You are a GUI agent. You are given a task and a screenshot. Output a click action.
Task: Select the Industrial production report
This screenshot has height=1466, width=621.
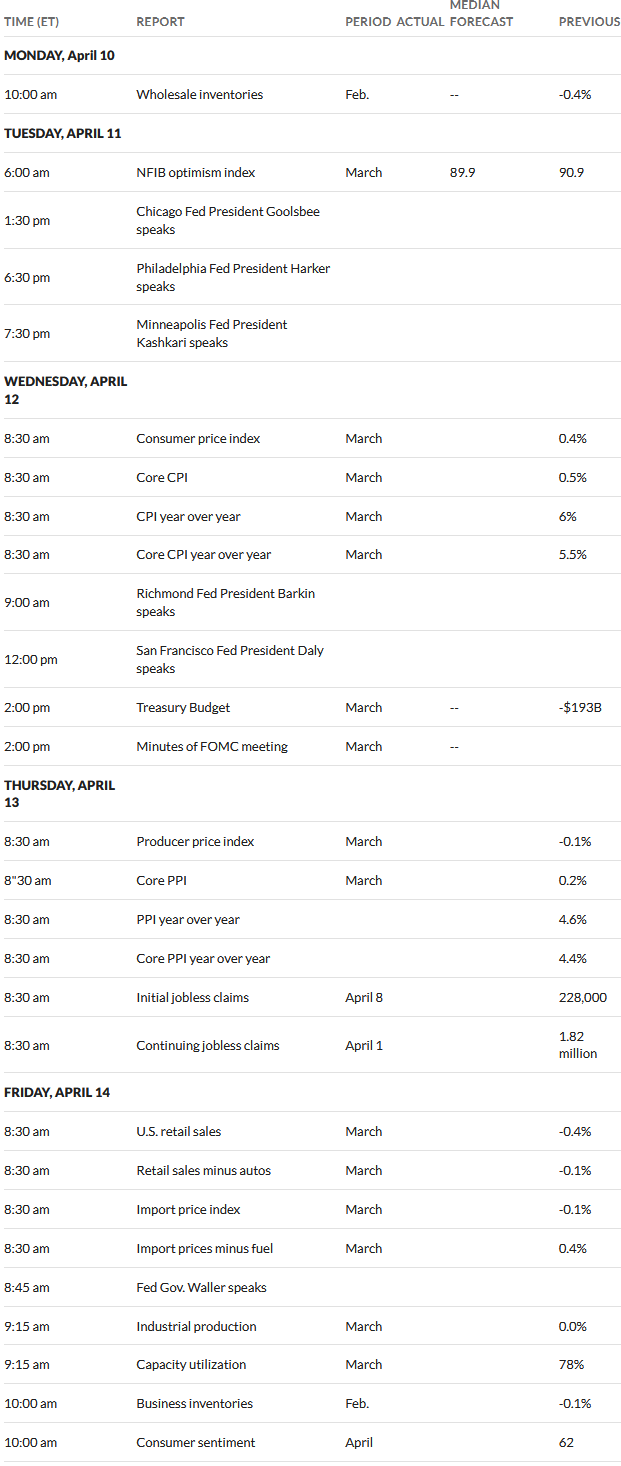[197, 1327]
